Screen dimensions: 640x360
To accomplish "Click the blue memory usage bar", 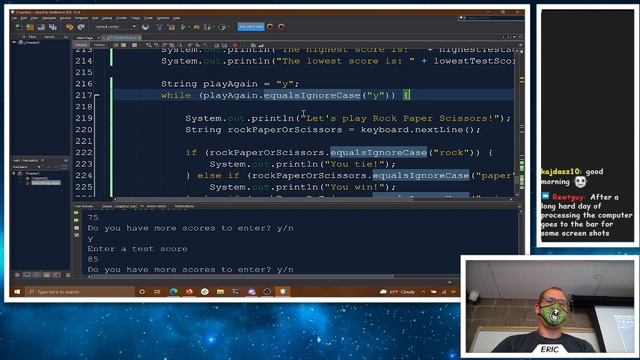I will coord(251,27).
